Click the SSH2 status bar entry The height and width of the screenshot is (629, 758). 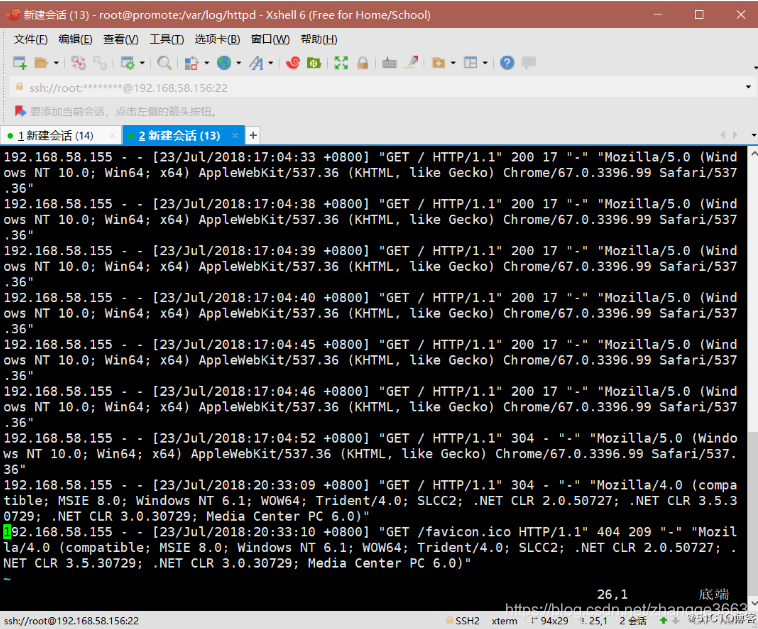pyautogui.click(x=463, y=621)
